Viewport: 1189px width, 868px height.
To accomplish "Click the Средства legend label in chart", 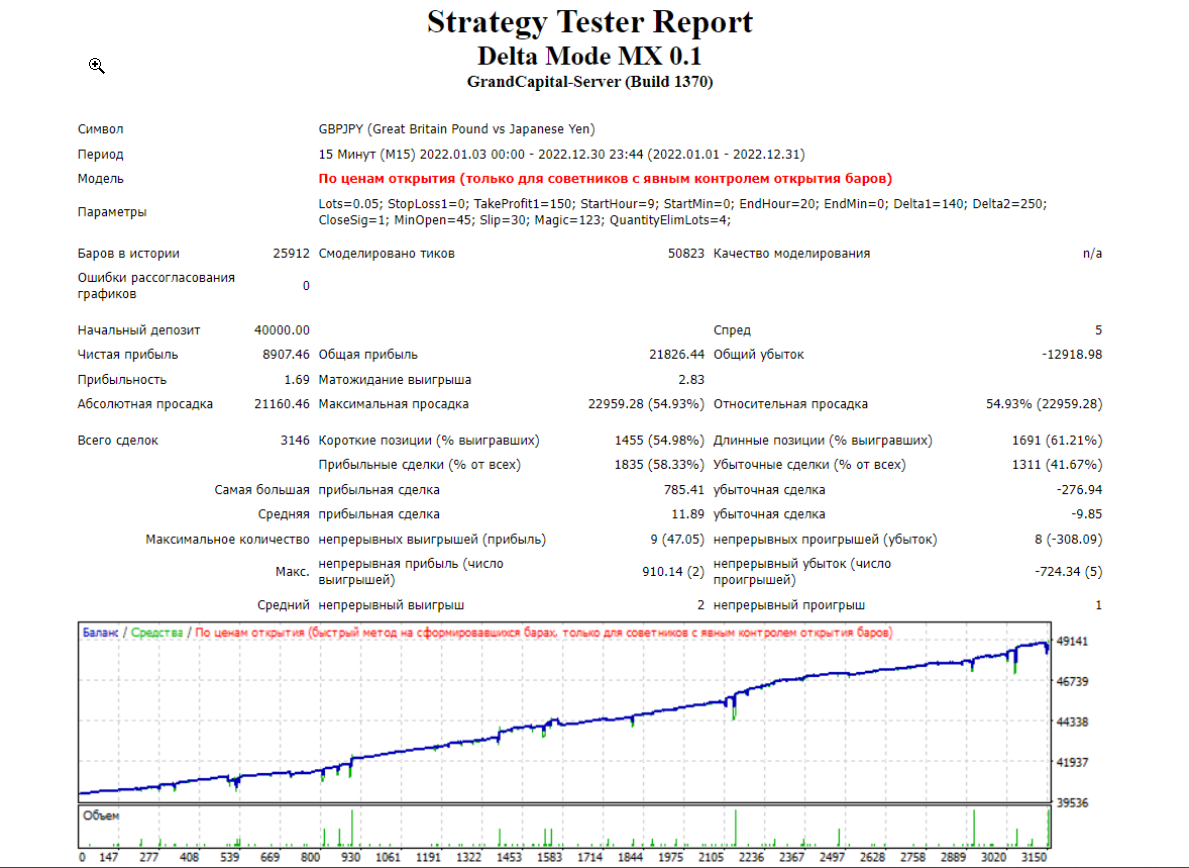I will coord(157,632).
